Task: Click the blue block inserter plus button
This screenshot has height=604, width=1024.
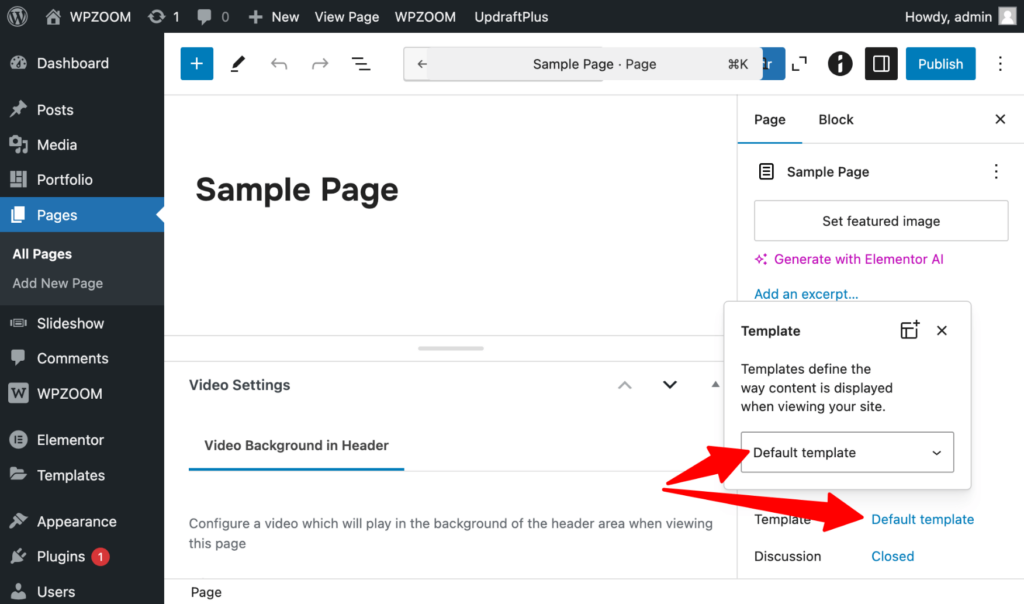Action: [196, 64]
